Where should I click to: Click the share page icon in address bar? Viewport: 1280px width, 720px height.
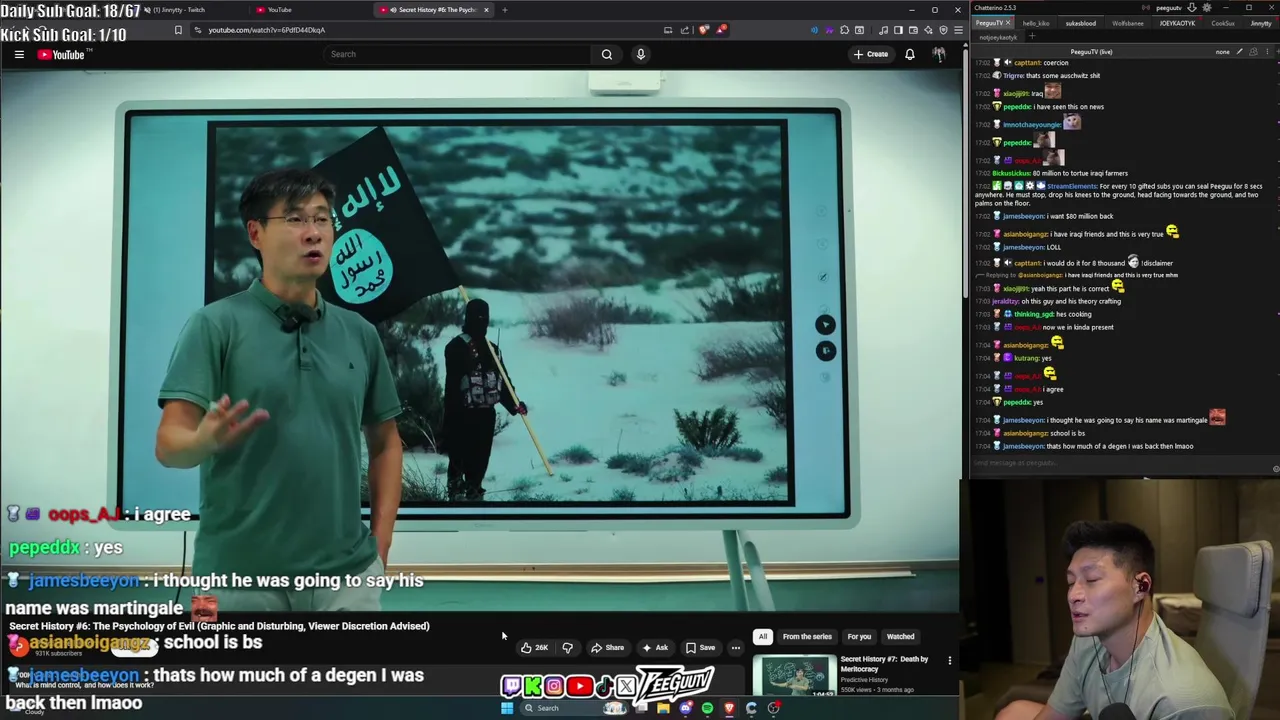tap(685, 30)
